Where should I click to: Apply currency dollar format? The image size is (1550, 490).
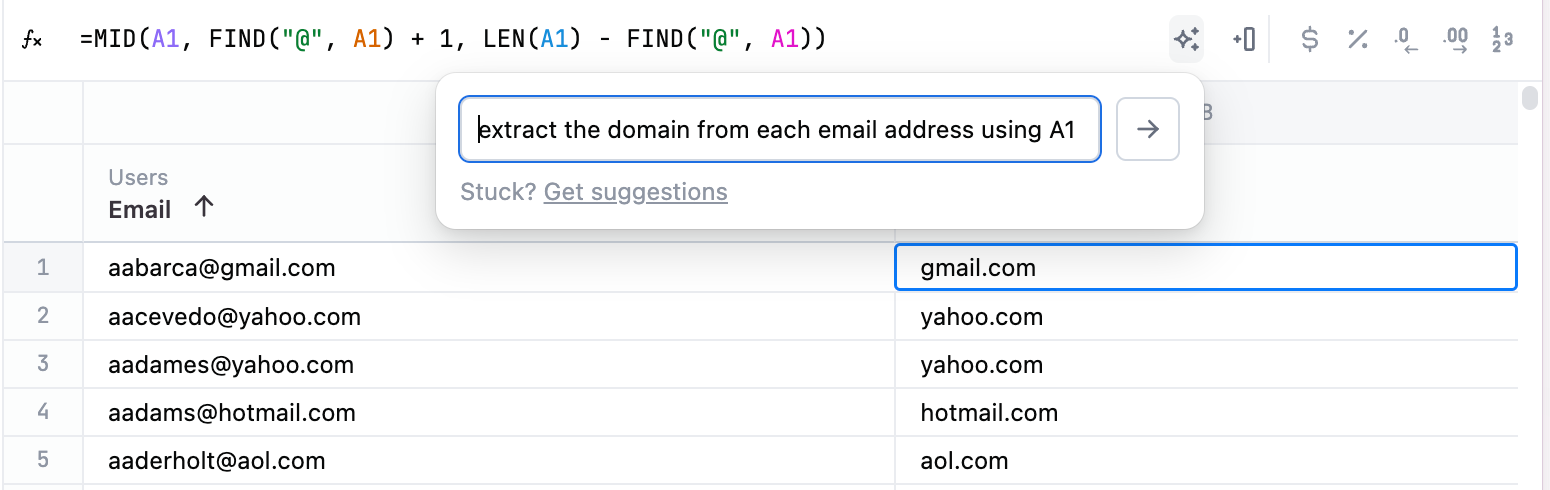(x=1309, y=40)
